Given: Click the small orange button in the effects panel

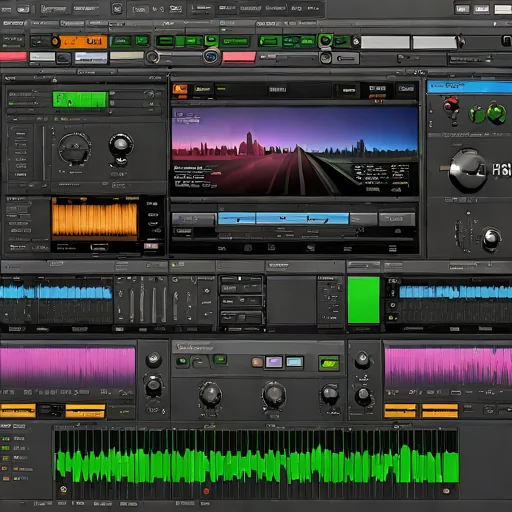Looking at the screenshot, I should (x=257, y=362).
